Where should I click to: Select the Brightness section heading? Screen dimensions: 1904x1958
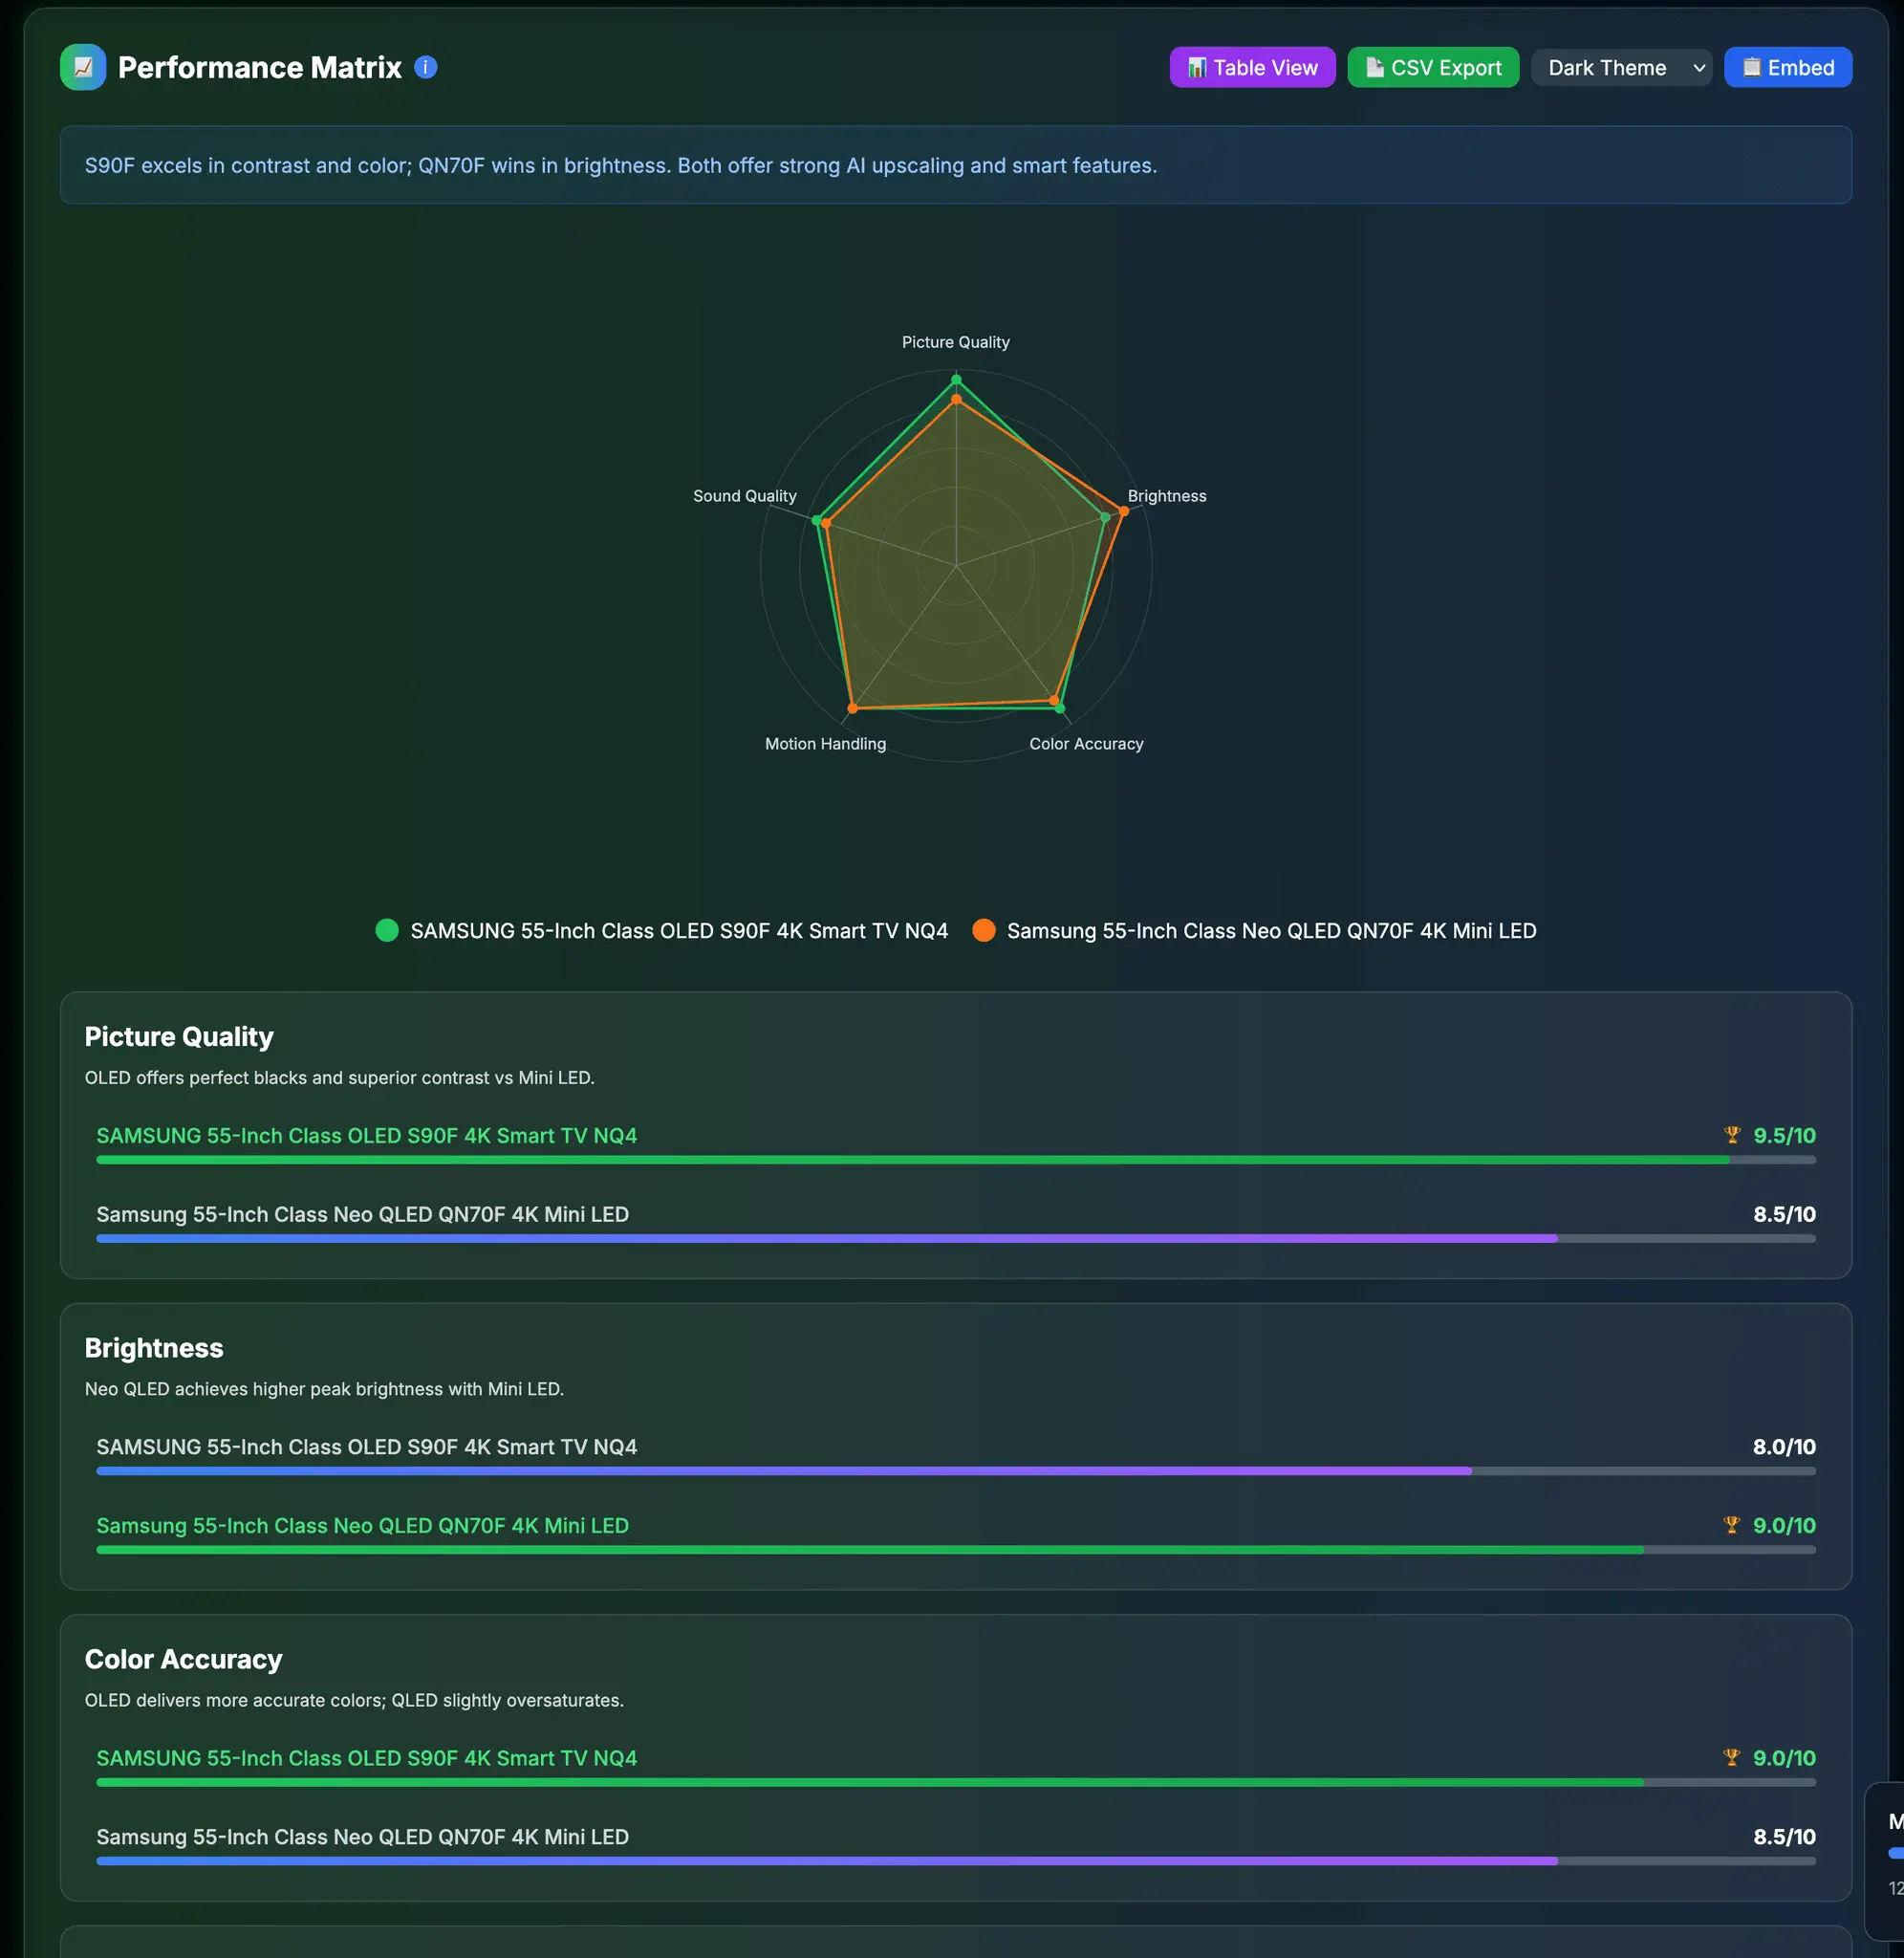[x=154, y=1348]
